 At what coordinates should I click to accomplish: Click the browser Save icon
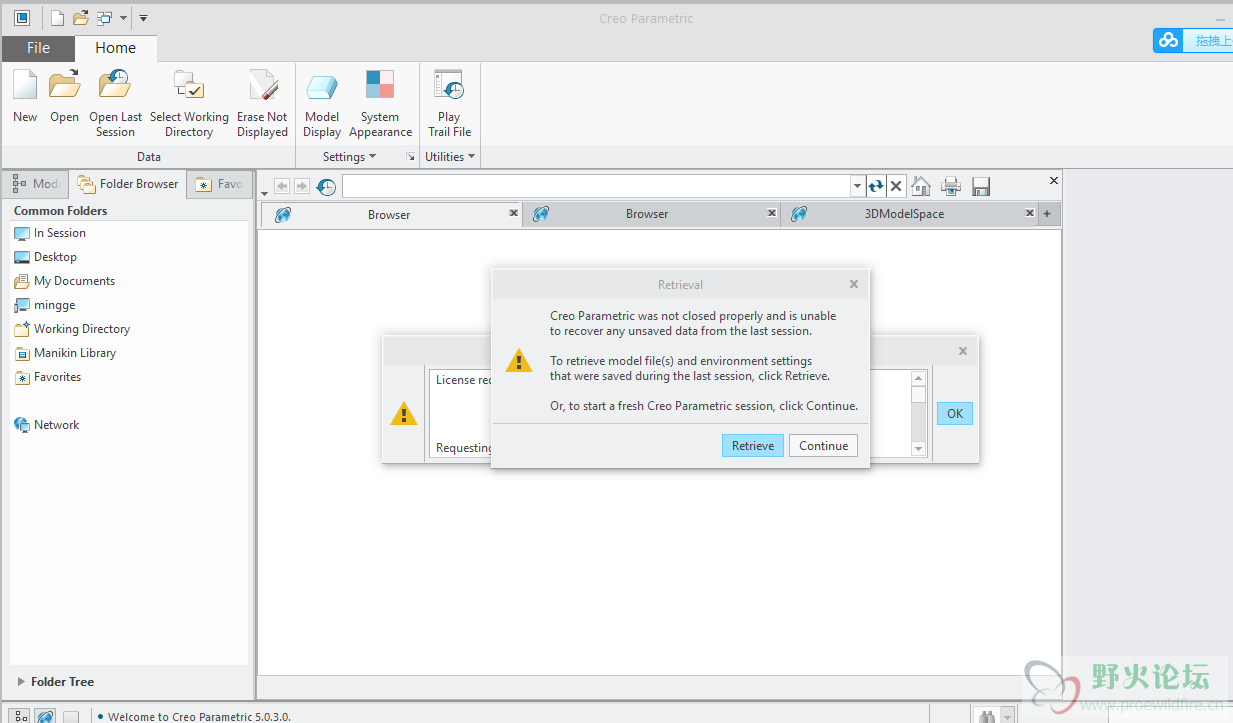981,186
